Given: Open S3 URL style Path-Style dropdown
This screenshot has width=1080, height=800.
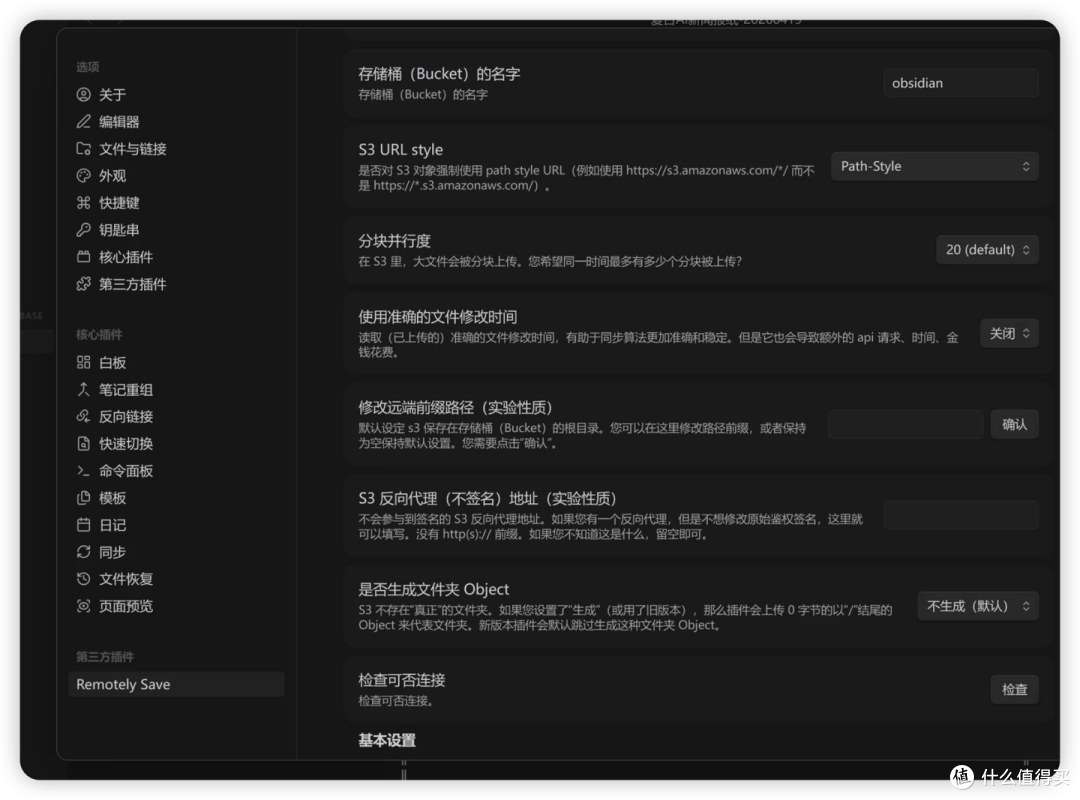Looking at the screenshot, I should click(x=935, y=166).
